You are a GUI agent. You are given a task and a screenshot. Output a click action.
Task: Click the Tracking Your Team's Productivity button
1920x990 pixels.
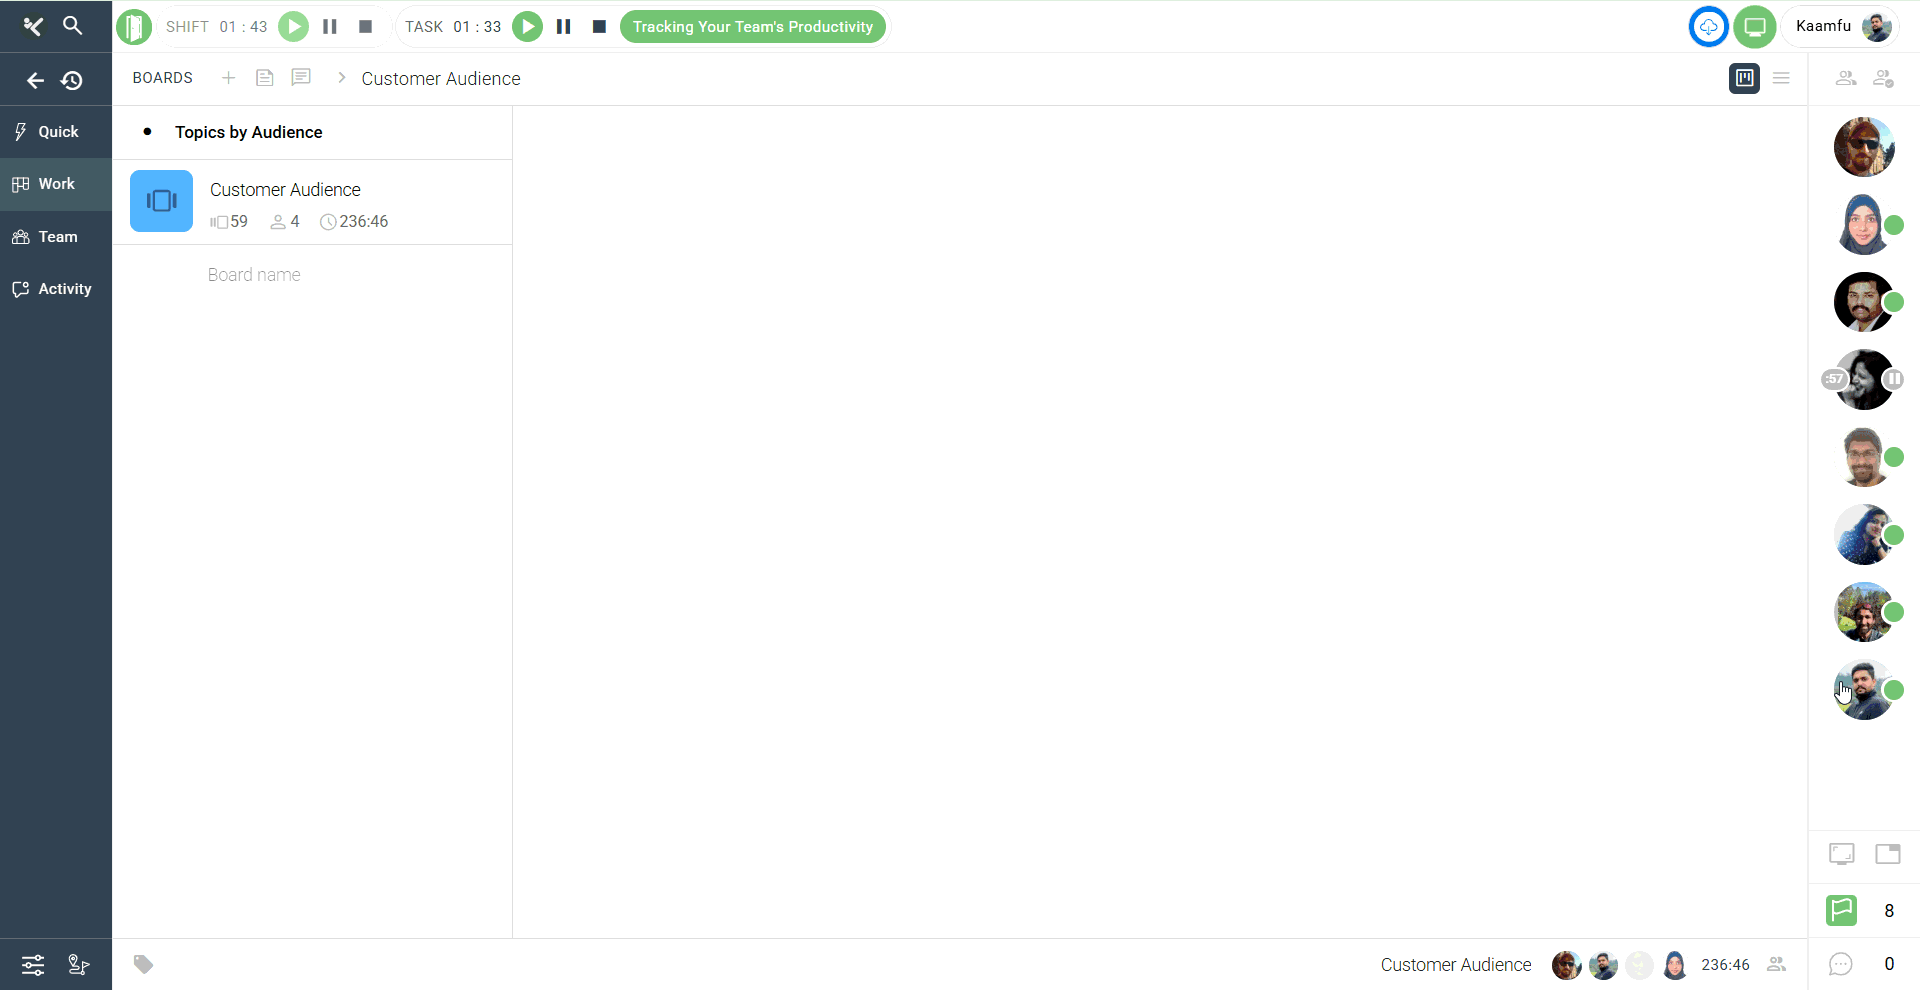point(752,27)
